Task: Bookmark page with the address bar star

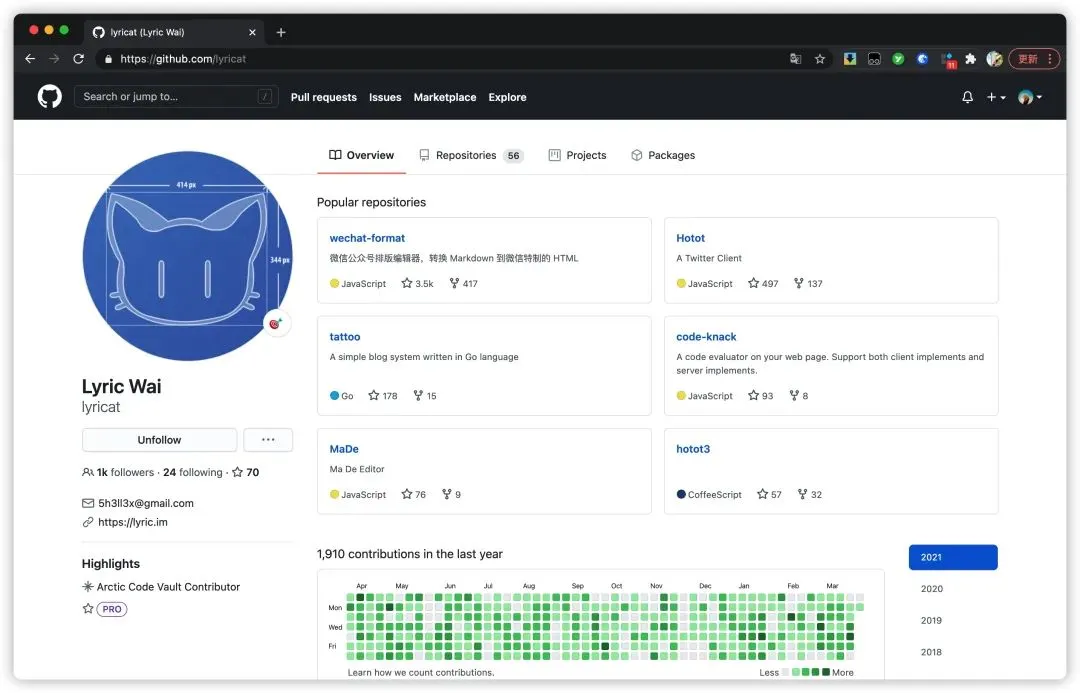Action: (820, 59)
